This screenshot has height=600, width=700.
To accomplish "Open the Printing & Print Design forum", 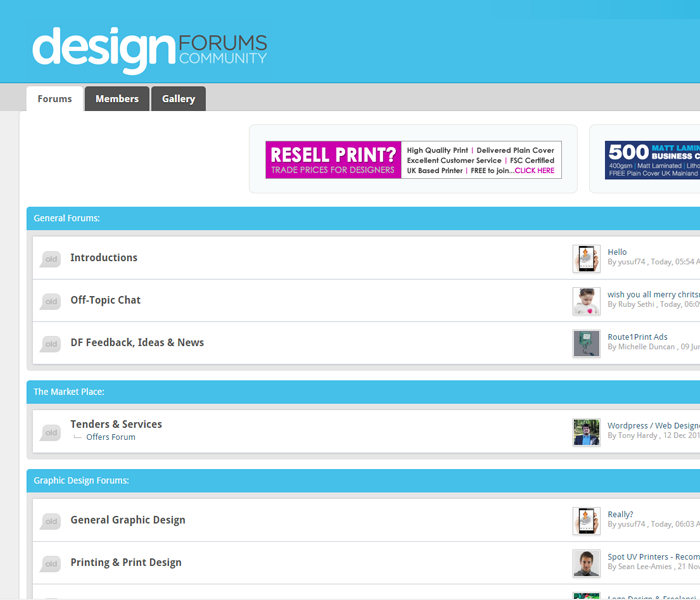I will pyautogui.click(x=126, y=563).
